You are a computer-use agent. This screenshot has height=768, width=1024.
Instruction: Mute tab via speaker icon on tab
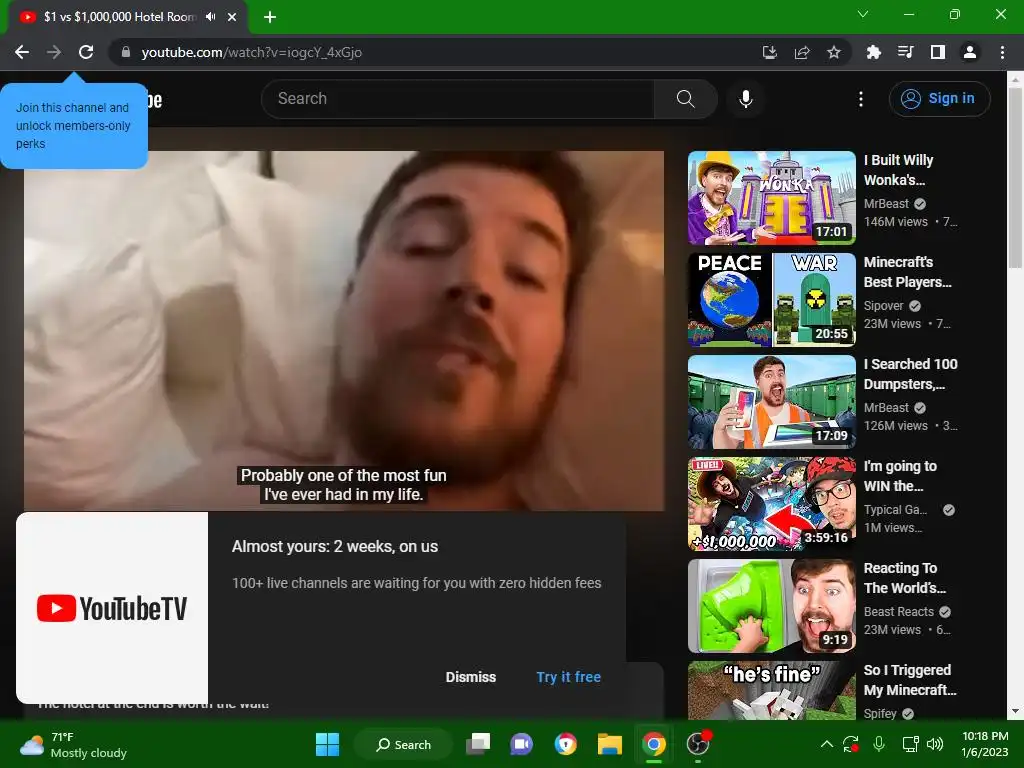[210, 17]
